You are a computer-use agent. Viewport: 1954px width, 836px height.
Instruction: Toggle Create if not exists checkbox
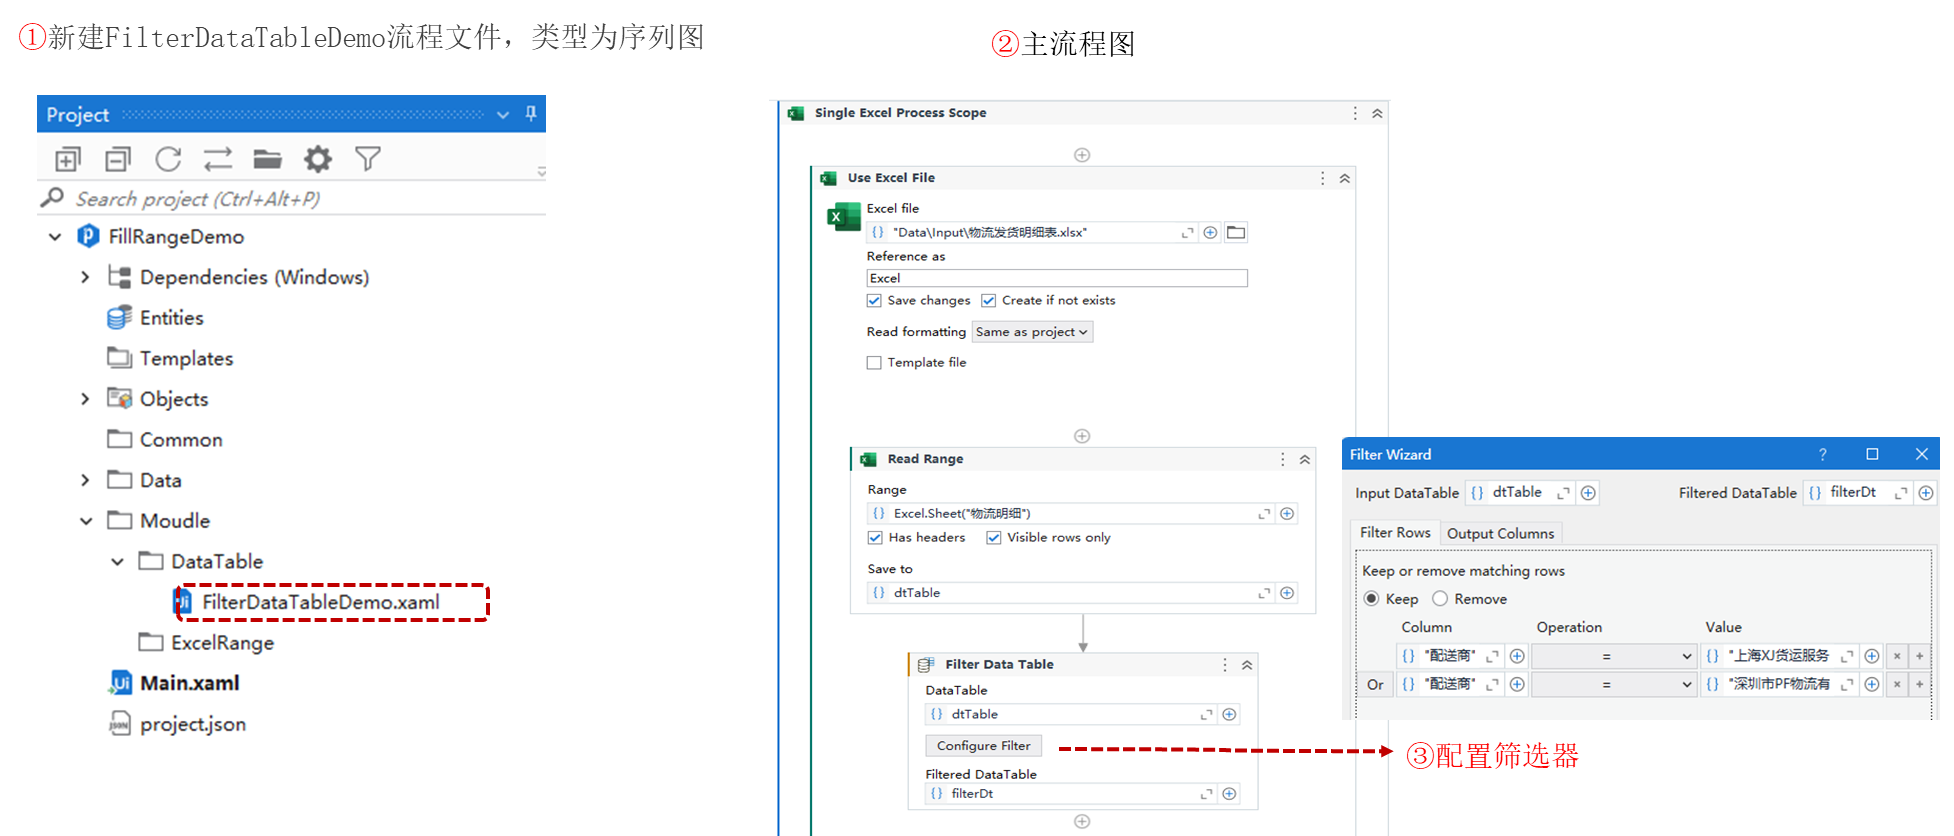[988, 300]
